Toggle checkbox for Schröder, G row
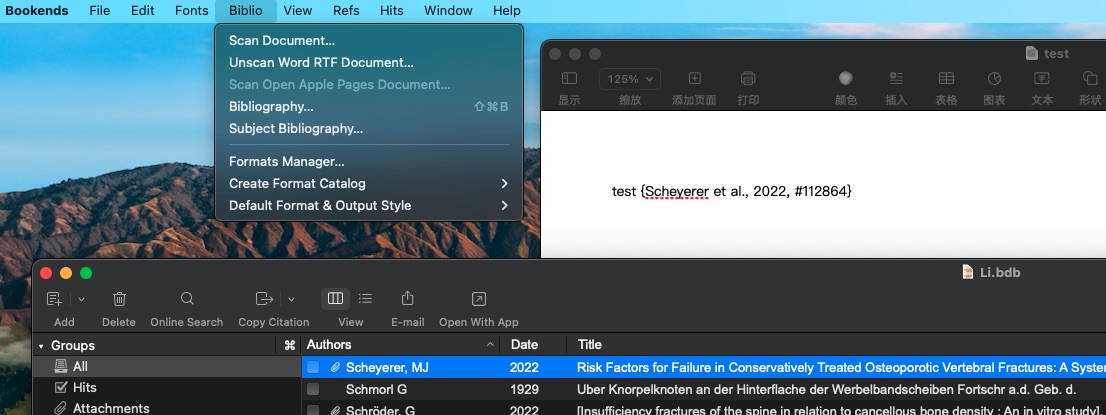1106x415 pixels. click(313, 410)
